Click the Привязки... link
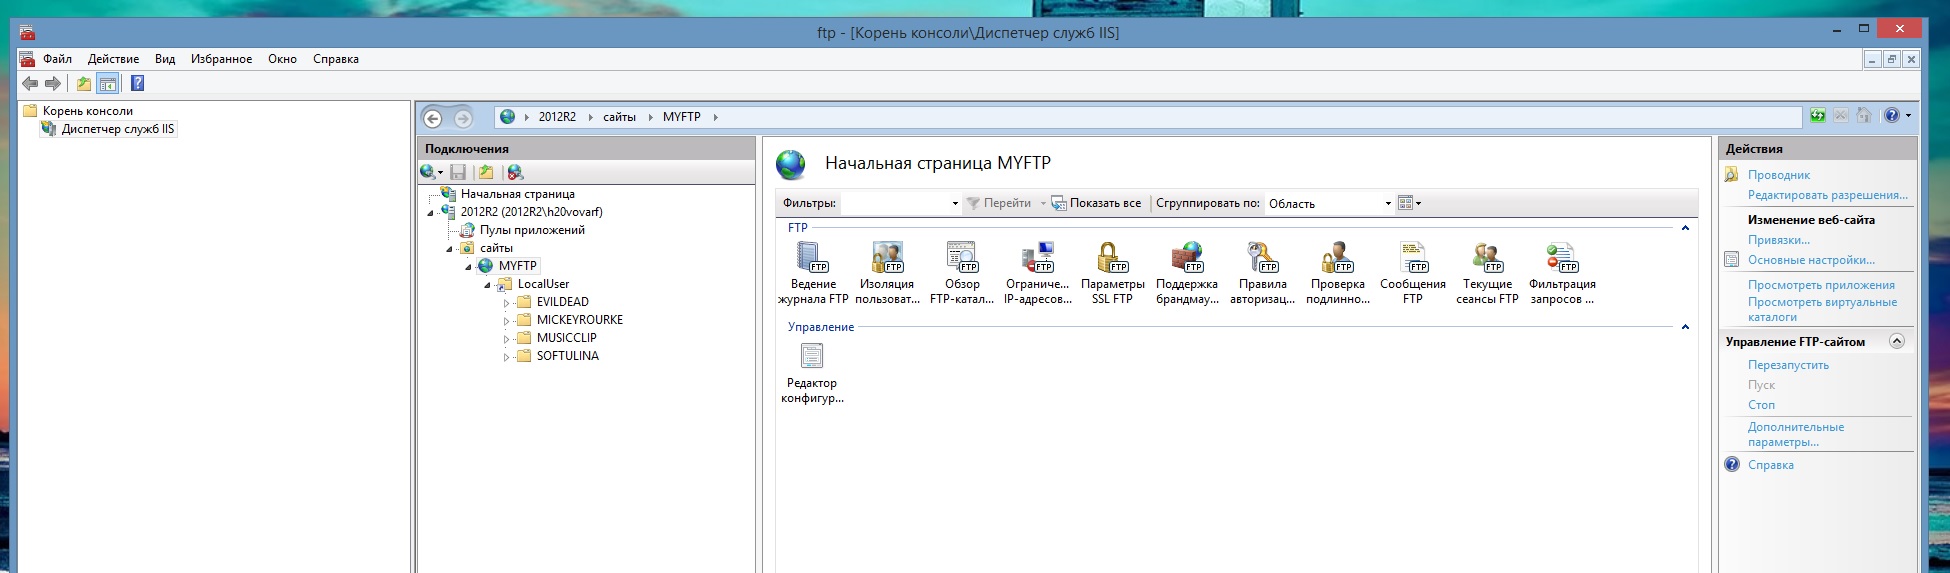Screen dimensions: 1950x573 coord(1778,240)
